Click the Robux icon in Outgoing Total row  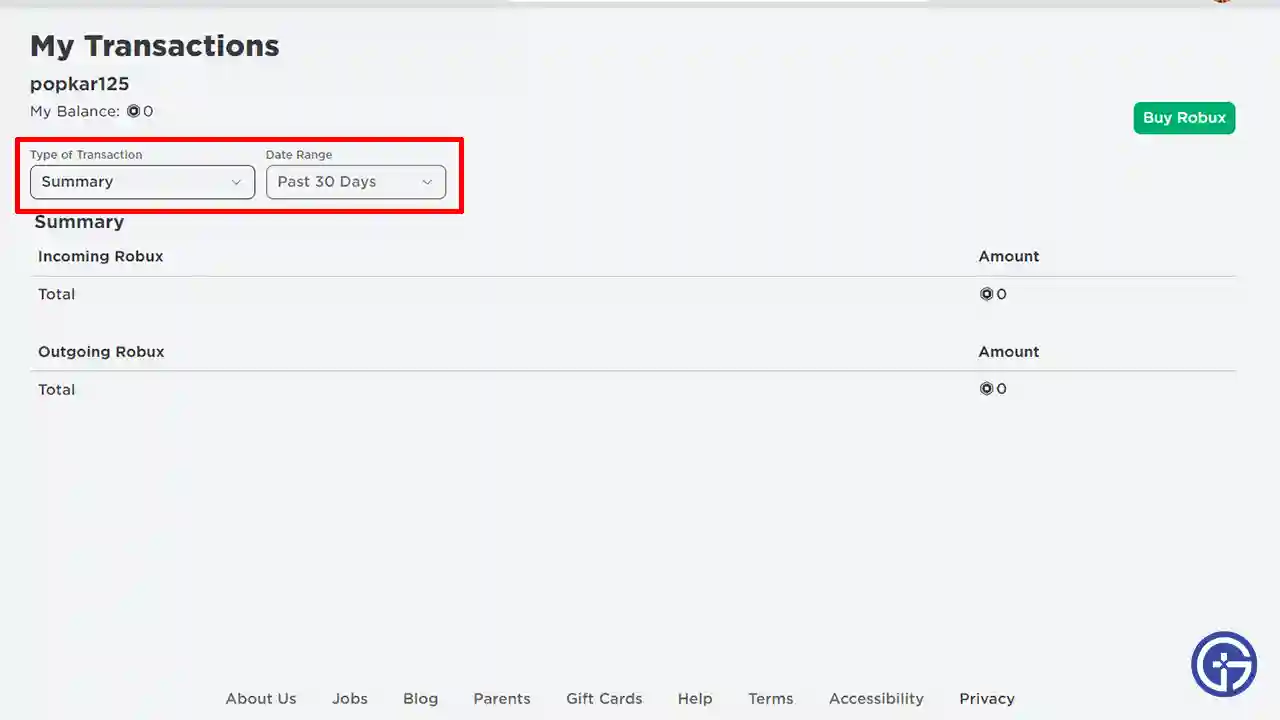pos(986,389)
